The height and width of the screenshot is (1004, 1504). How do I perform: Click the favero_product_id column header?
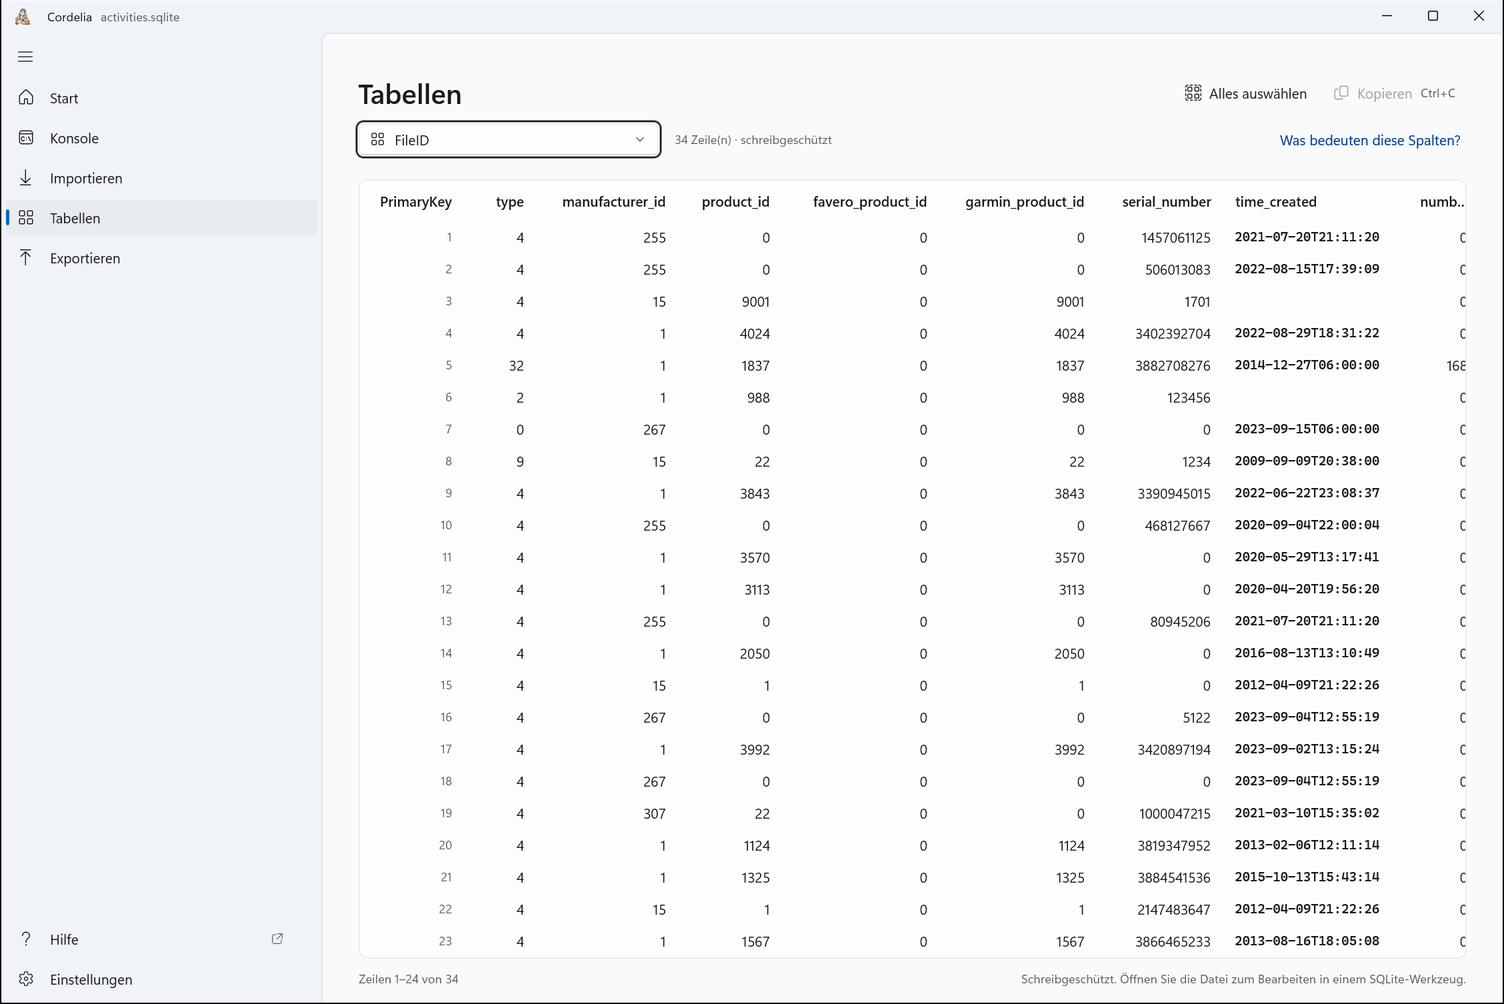870,202
